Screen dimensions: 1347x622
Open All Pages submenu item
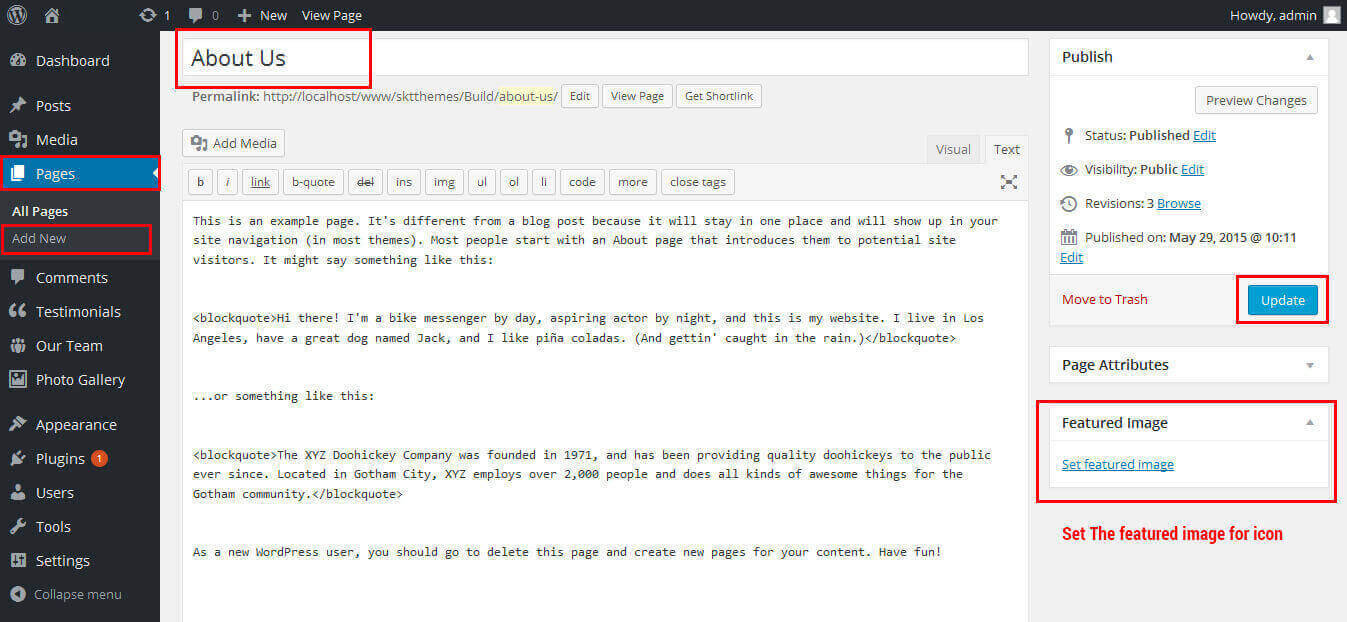(40, 212)
